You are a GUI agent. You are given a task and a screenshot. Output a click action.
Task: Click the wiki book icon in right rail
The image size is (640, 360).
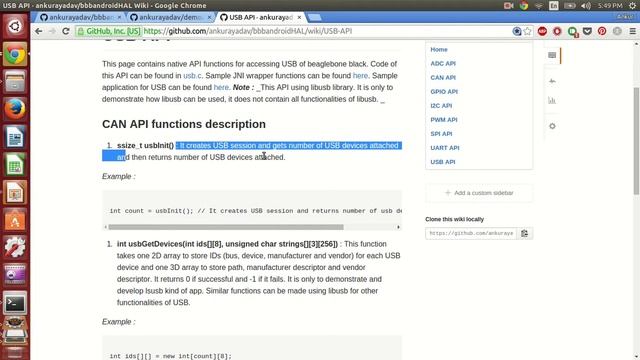coord(552,55)
